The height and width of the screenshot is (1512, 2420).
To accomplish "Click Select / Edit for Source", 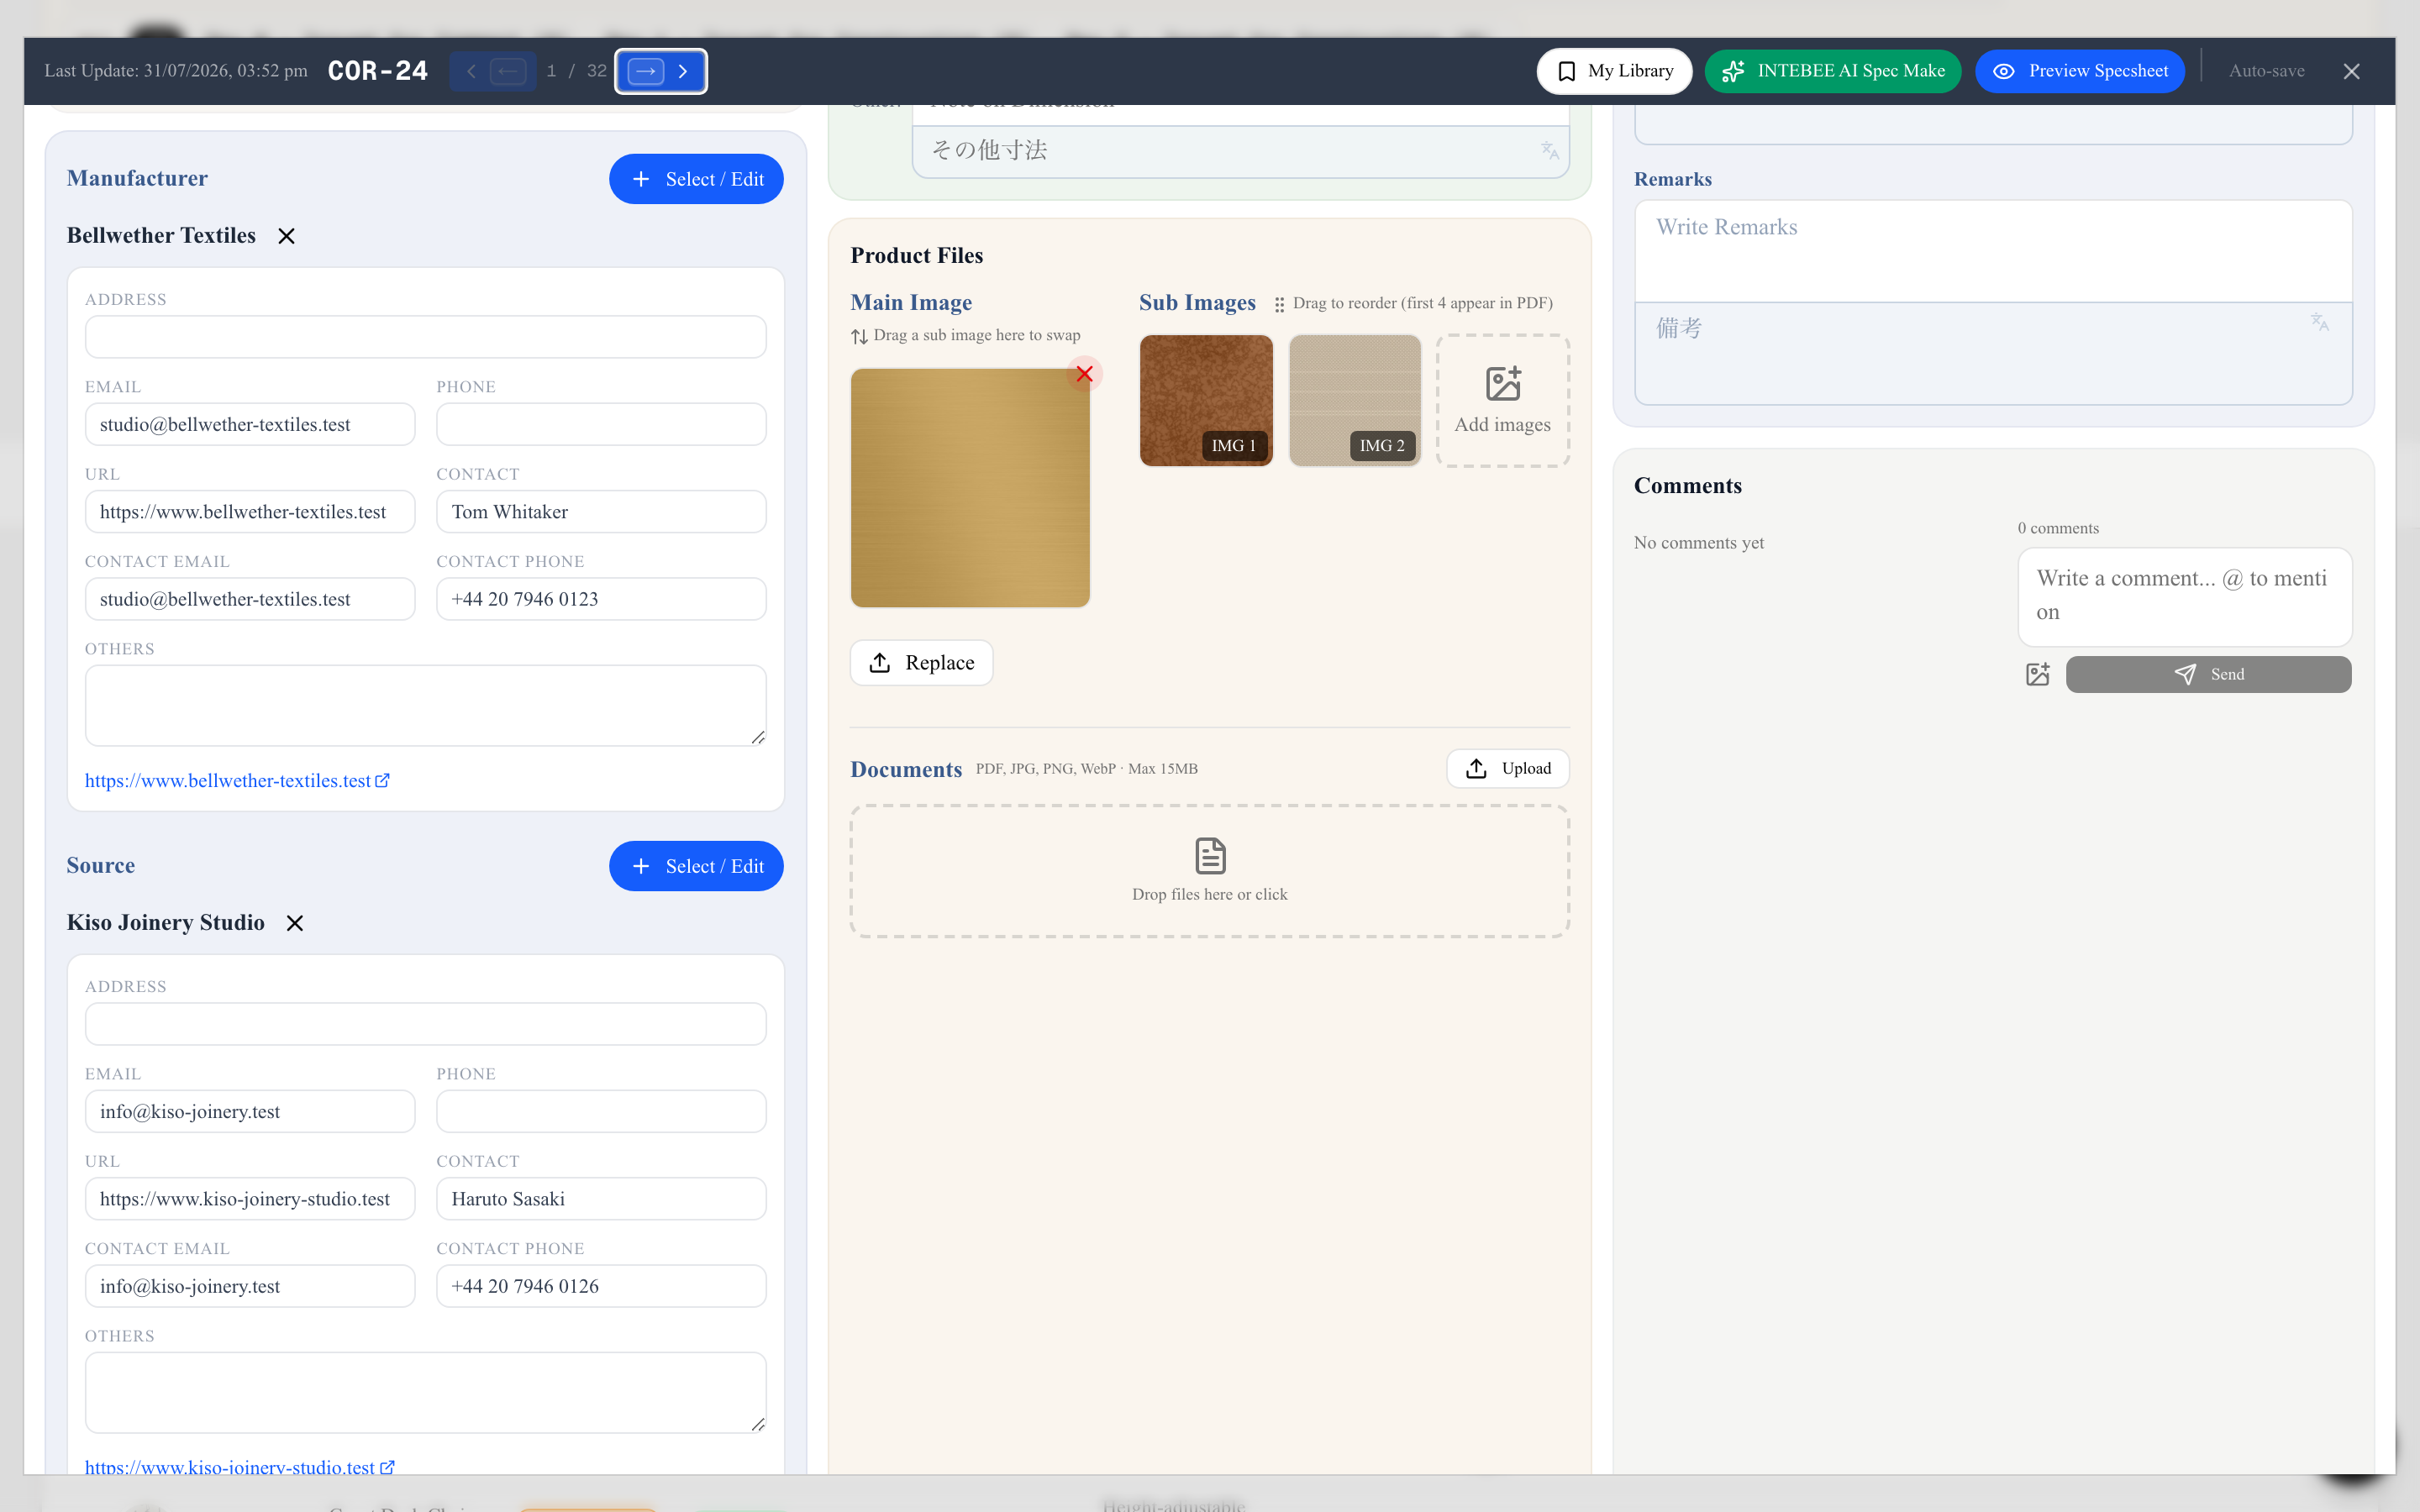I will click(696, 866).
